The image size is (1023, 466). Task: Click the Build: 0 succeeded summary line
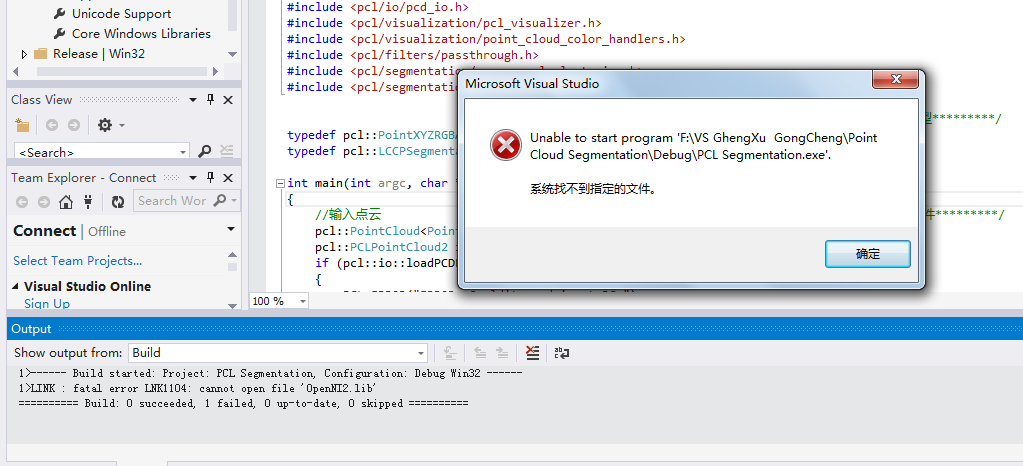pyautogui.click(x=243, y=403)
